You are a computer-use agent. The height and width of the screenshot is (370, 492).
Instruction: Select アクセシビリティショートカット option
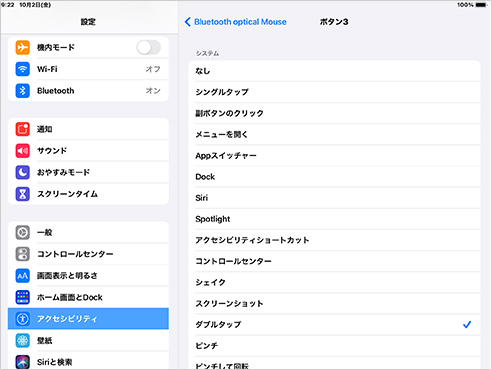334,240
